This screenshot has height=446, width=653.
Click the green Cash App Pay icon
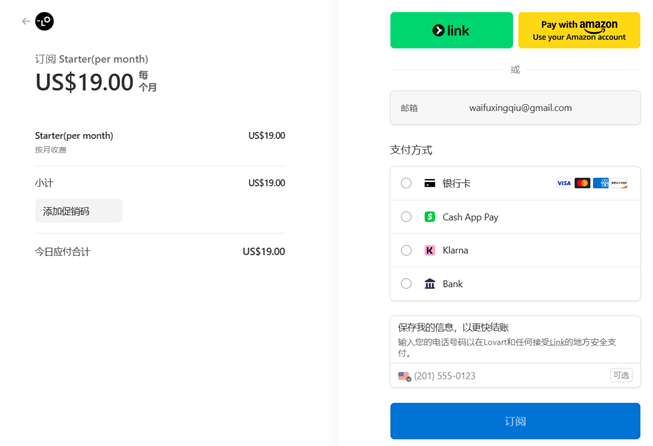click(x=430, y=217)
